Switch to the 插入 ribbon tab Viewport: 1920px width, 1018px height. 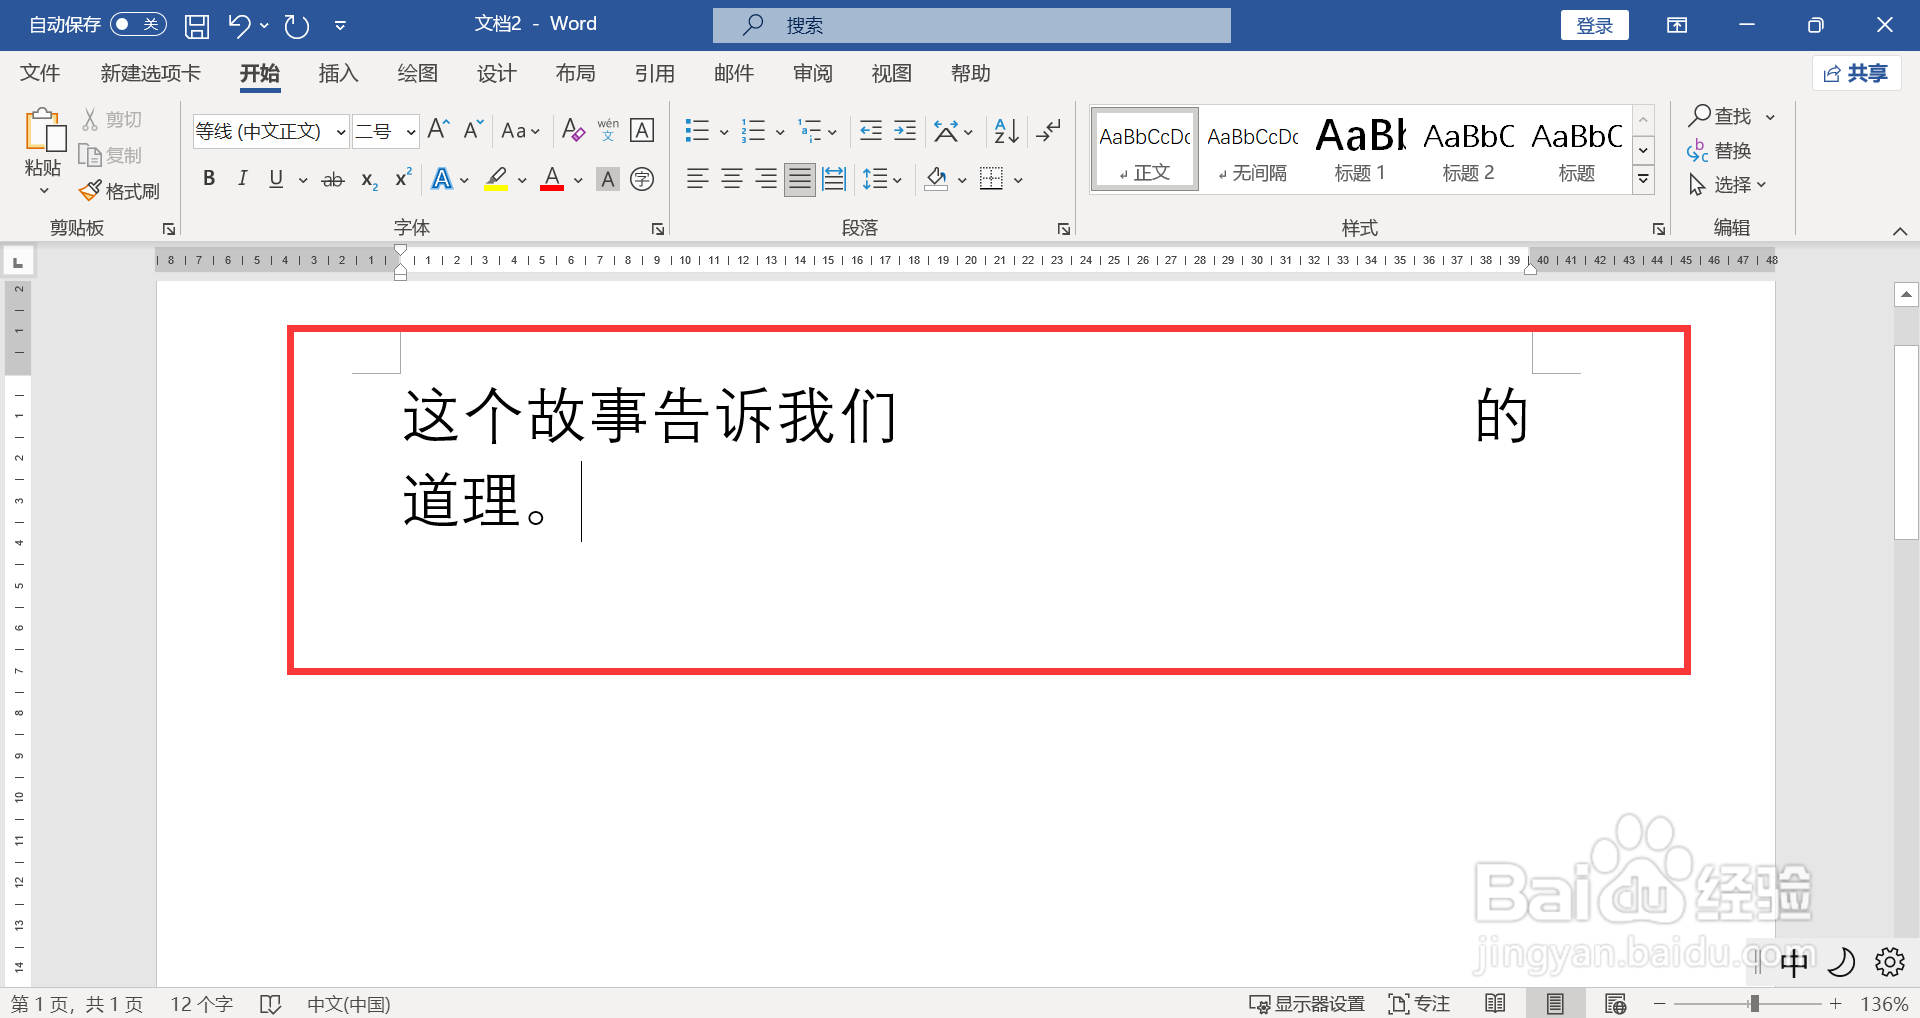coord(338,73)
